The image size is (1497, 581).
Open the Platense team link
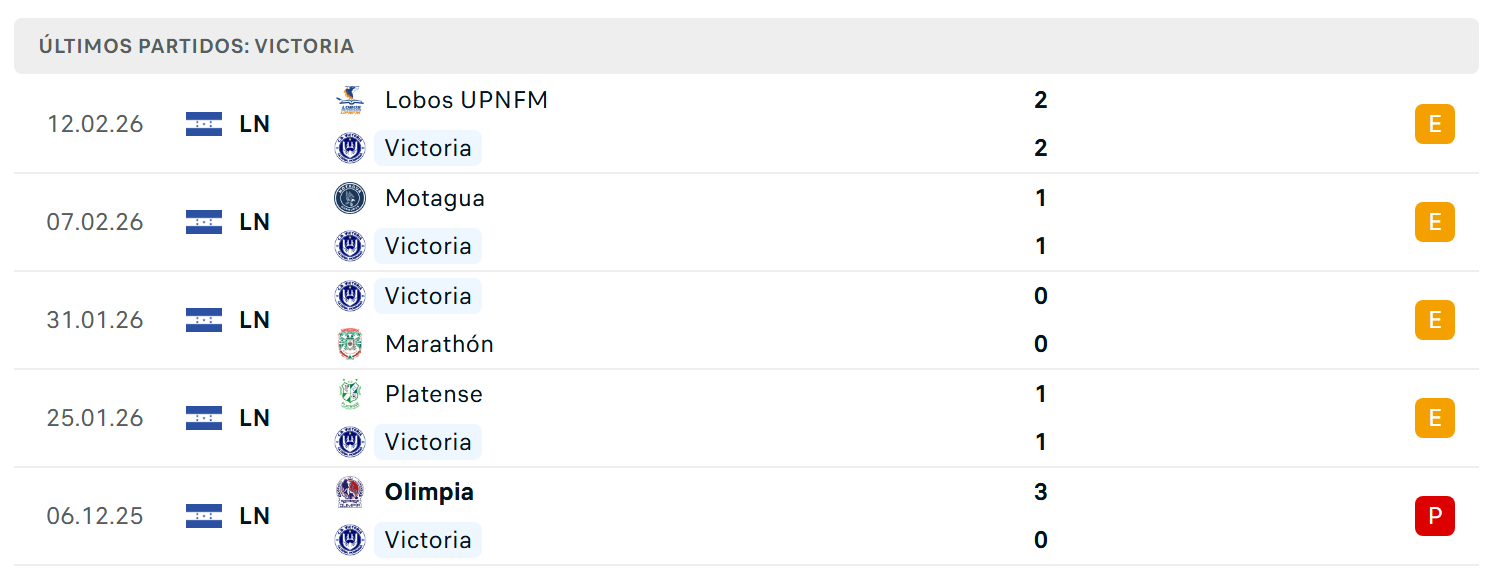coord(434,394)
